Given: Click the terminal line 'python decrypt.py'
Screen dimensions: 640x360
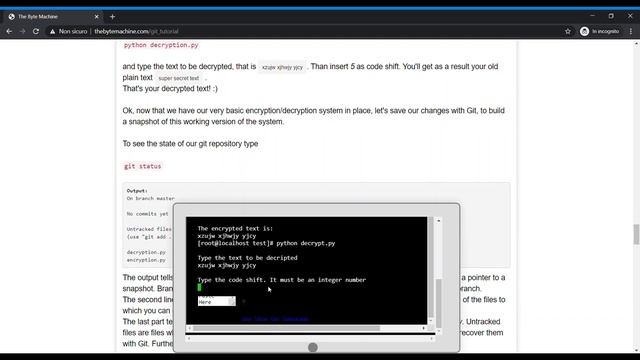Looking at the screenshot, I should pyautogui.click(x=306, y=243).
